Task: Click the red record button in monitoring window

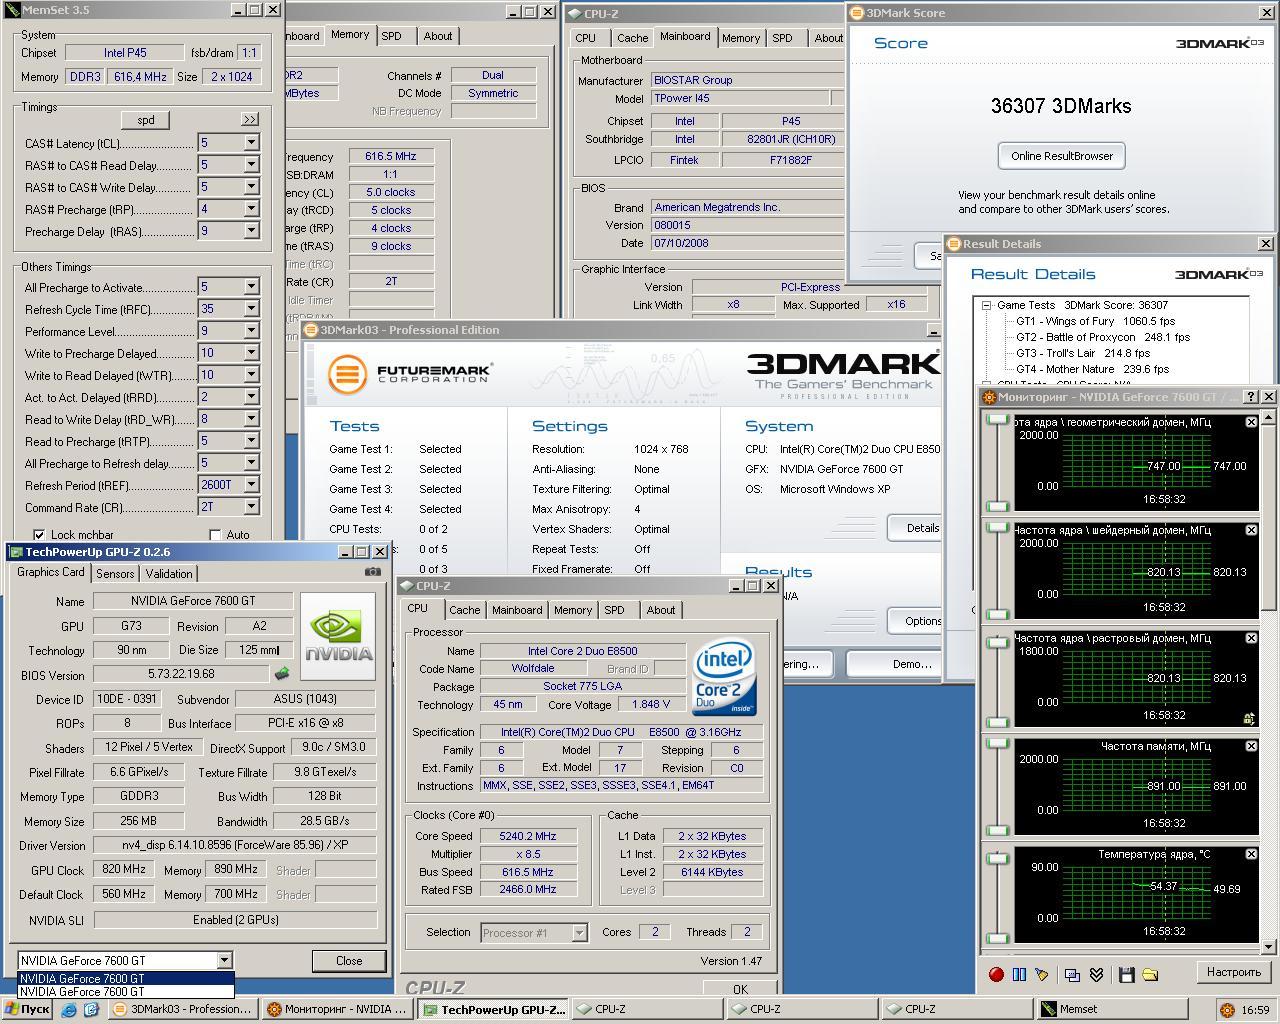Action: 996,974
